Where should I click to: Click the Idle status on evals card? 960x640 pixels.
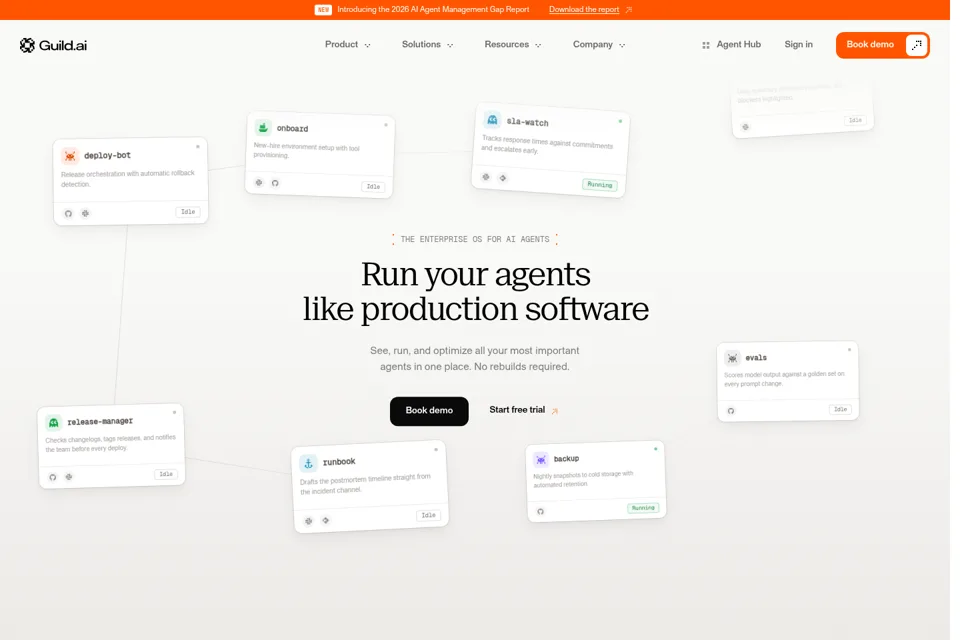840,409
